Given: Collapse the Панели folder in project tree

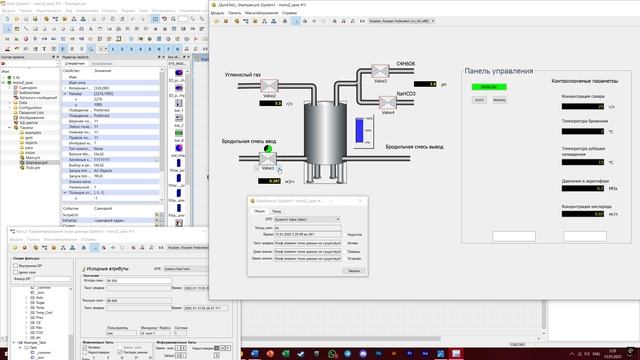Looking at the screenshot, I should click(10, 127).
